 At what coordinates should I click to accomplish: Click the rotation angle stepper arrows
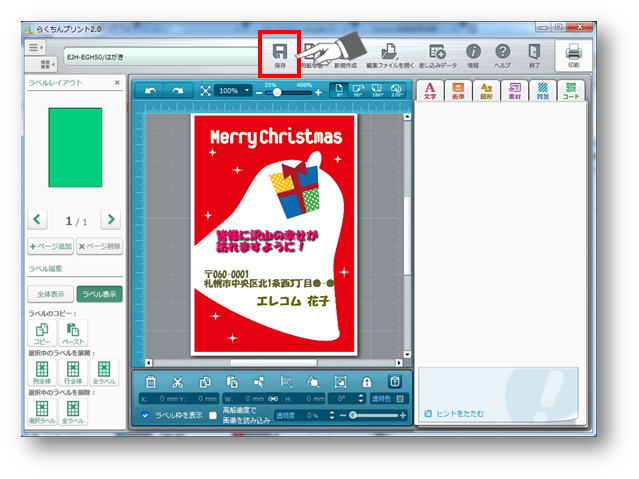(x=360, y=398)
